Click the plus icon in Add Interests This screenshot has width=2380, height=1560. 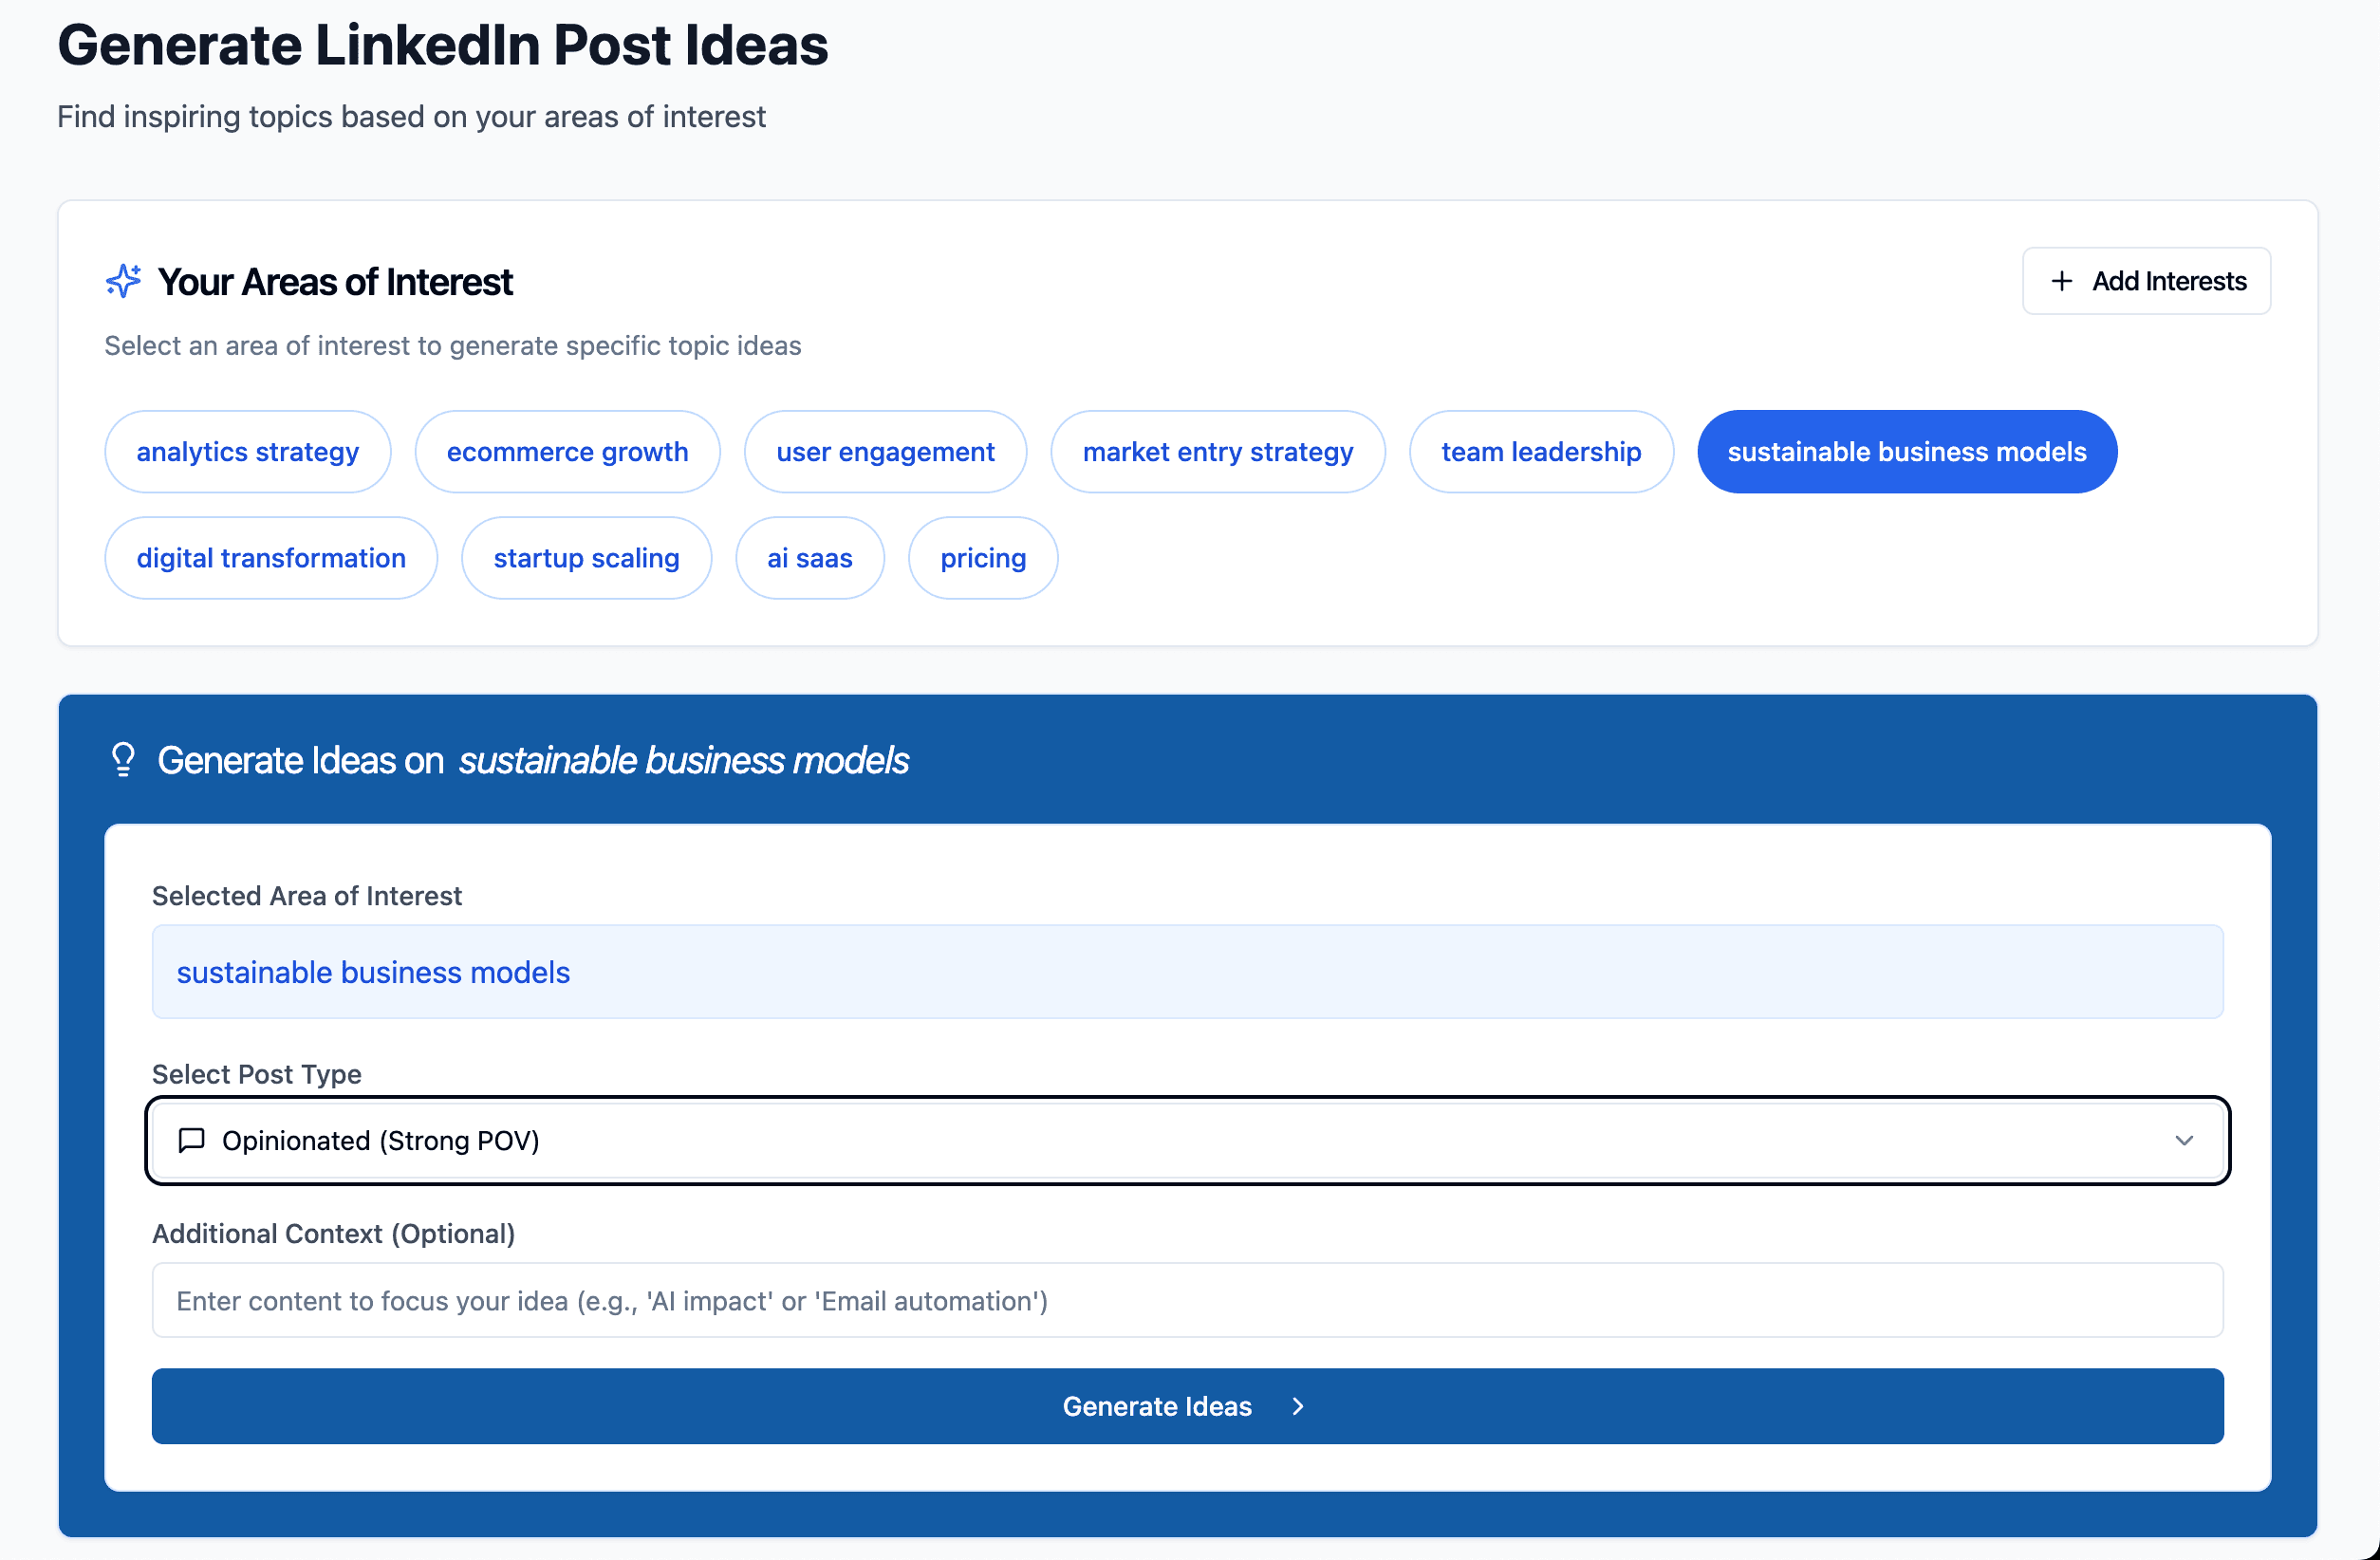(2061, 281)
